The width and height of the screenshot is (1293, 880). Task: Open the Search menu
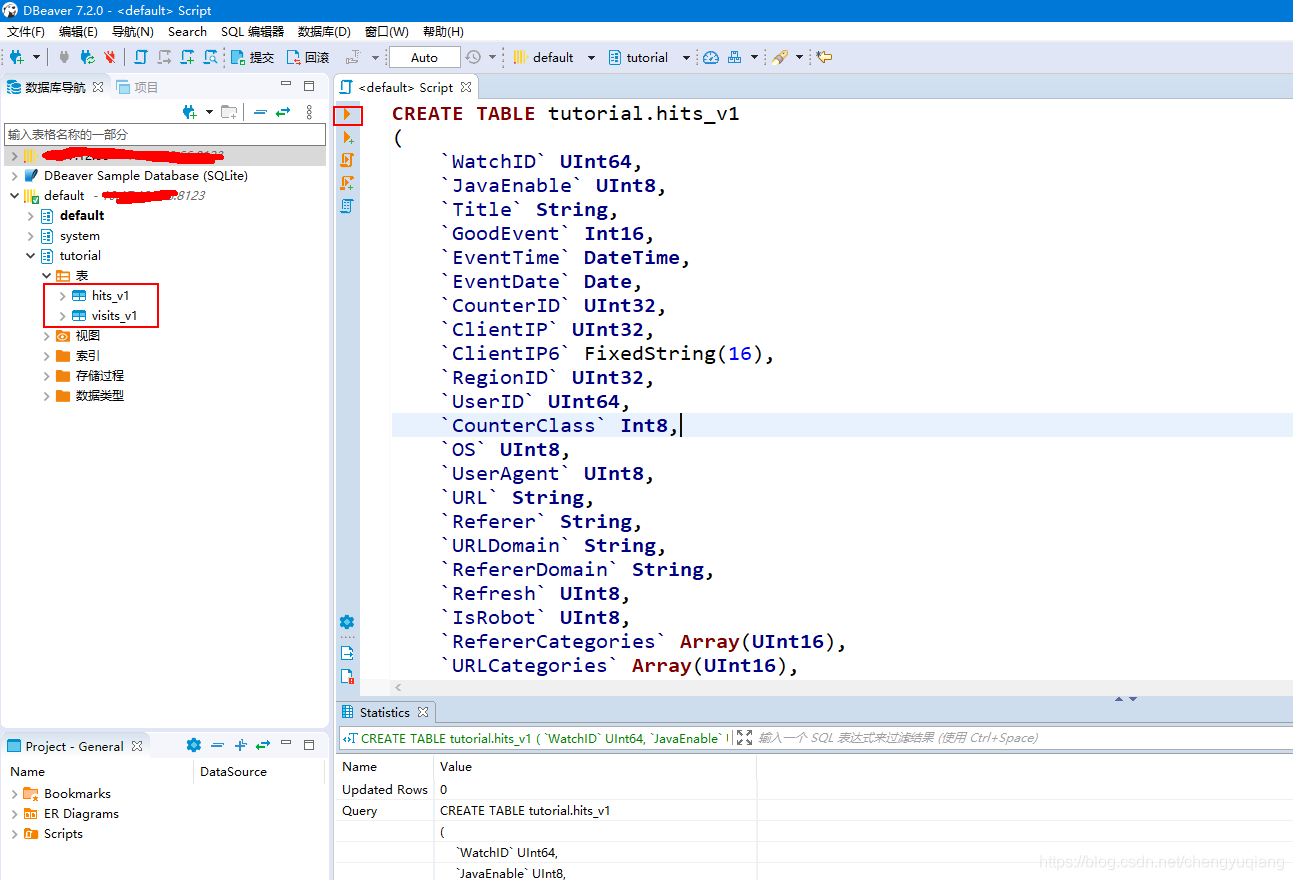pyautogui.click(x=187, y=31)
